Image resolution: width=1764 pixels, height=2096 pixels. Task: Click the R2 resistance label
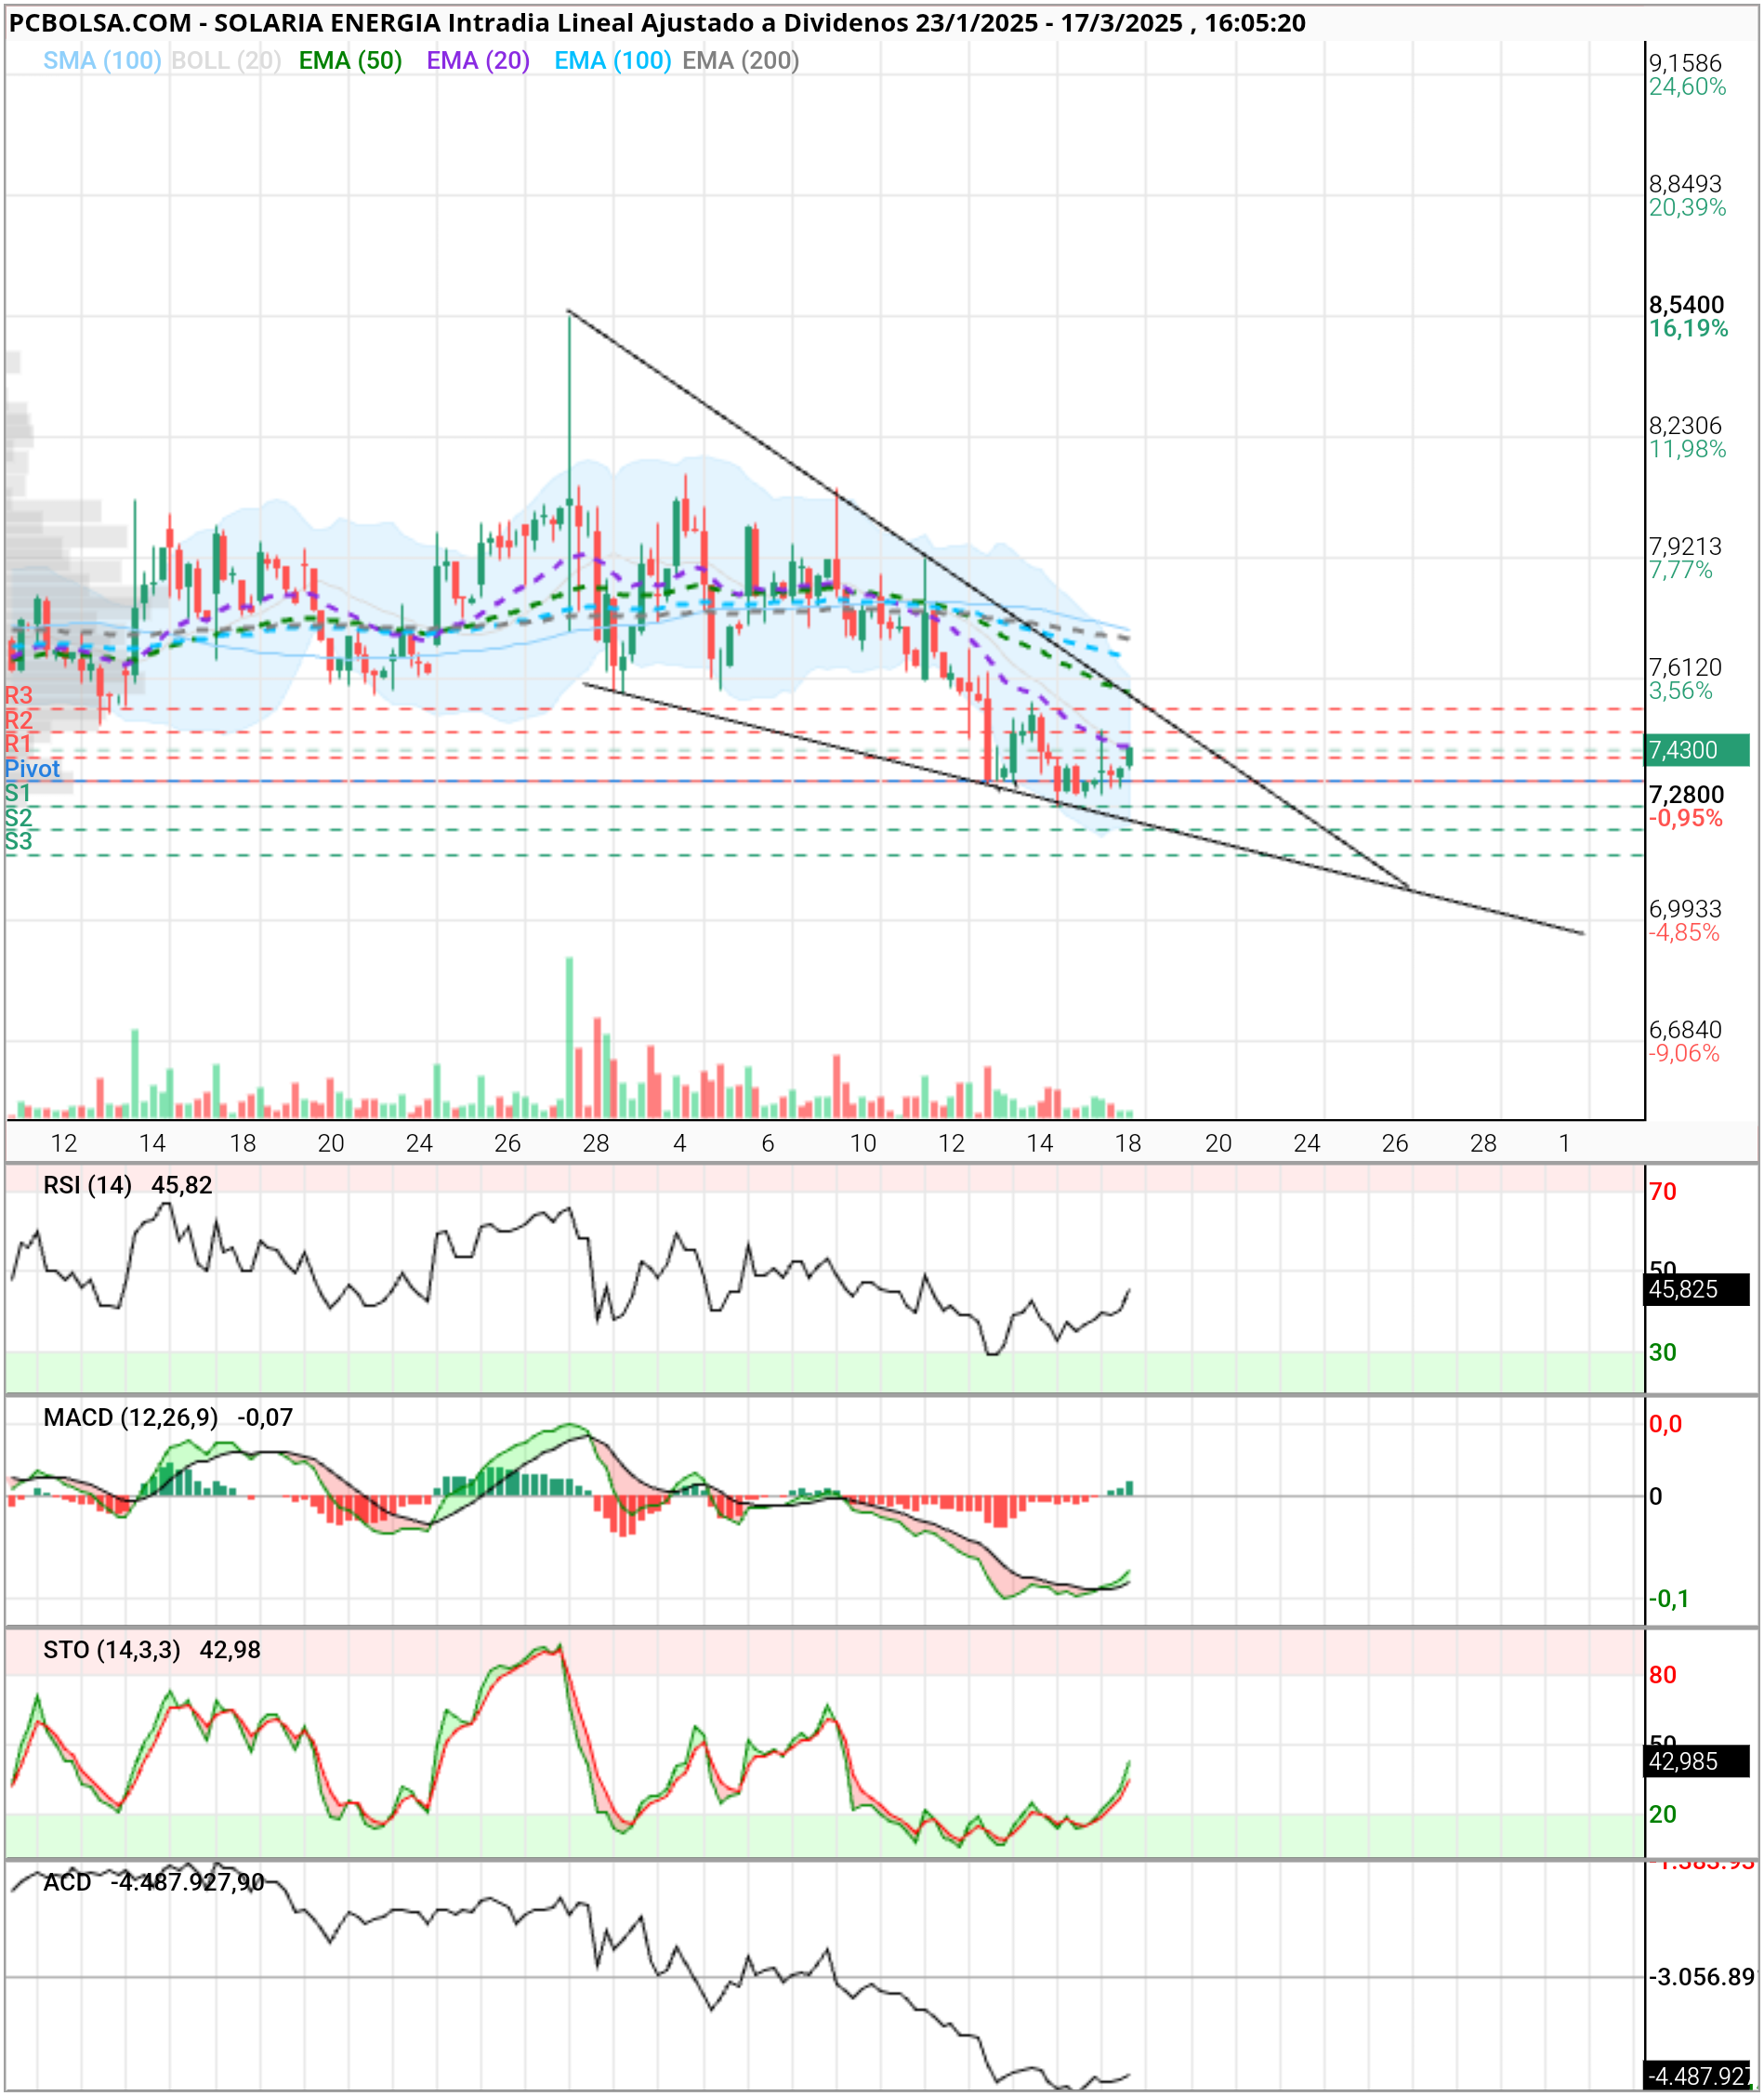(18, 720)
